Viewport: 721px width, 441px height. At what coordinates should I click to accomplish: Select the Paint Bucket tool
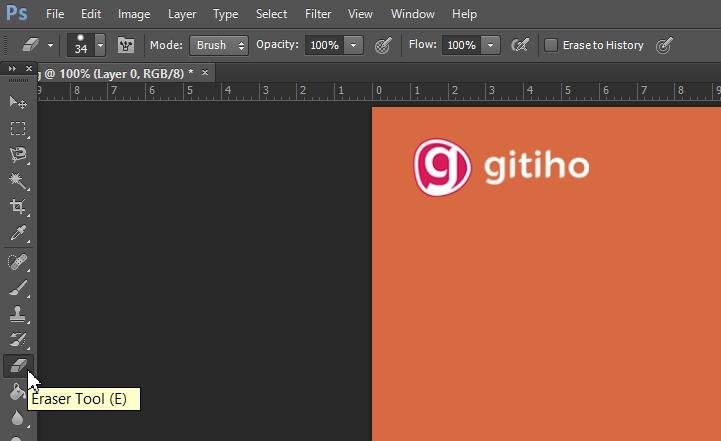(17, 392)
